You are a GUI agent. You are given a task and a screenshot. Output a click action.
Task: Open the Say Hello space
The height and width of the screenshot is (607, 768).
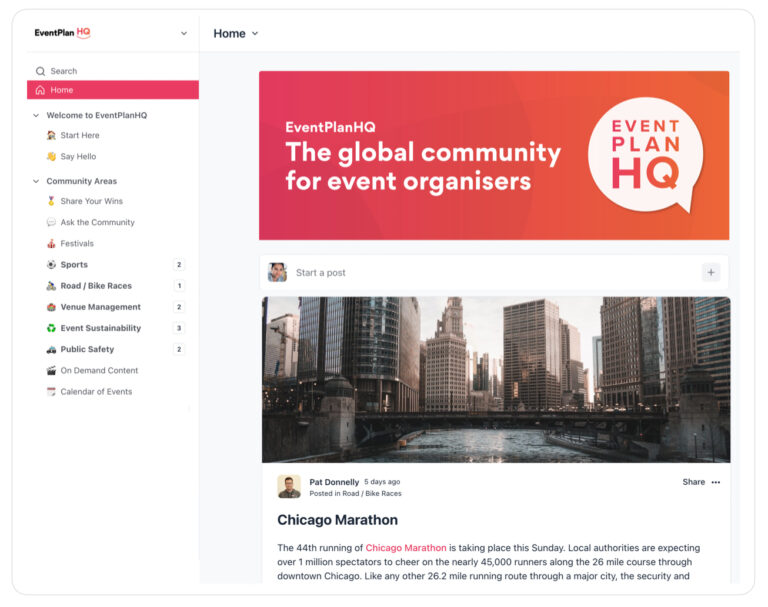coord(78,156)
